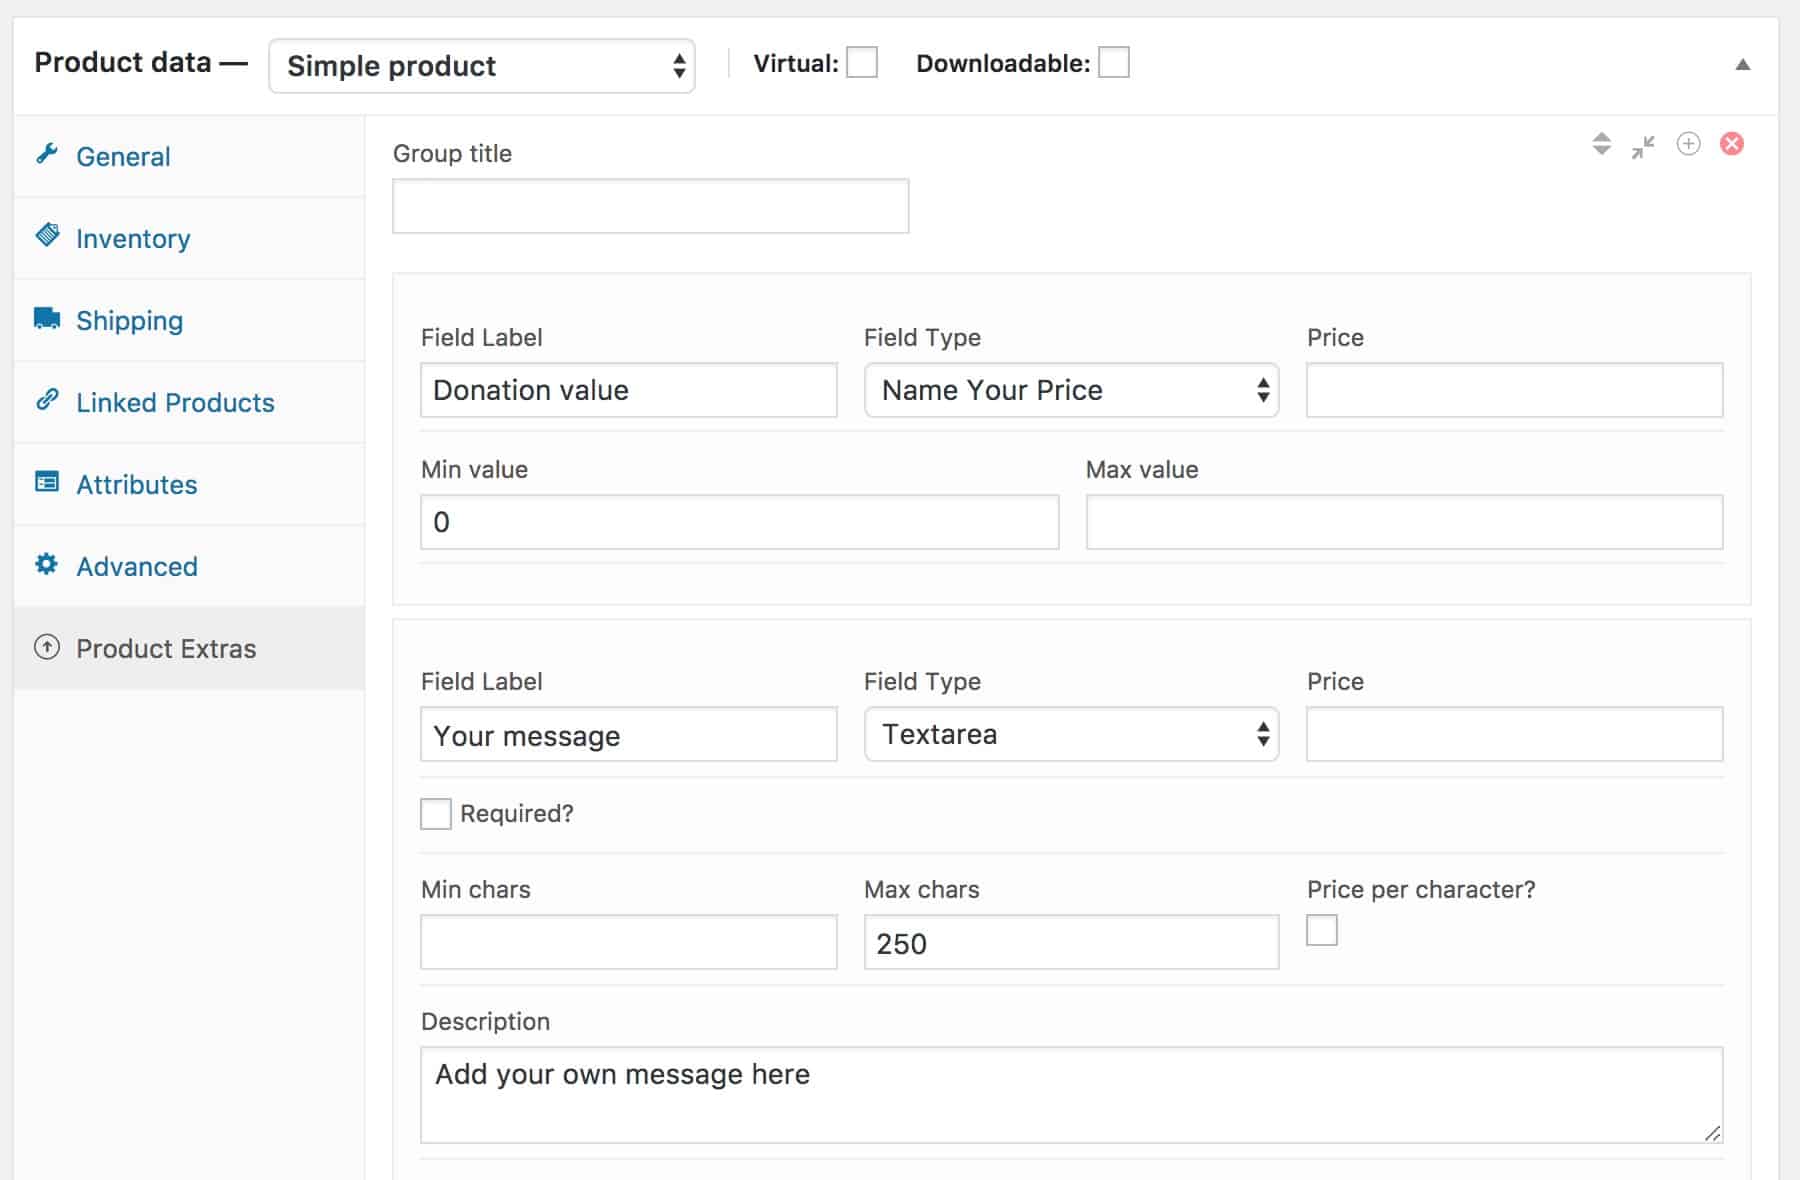Open the Attributes tab

point(189,484)
